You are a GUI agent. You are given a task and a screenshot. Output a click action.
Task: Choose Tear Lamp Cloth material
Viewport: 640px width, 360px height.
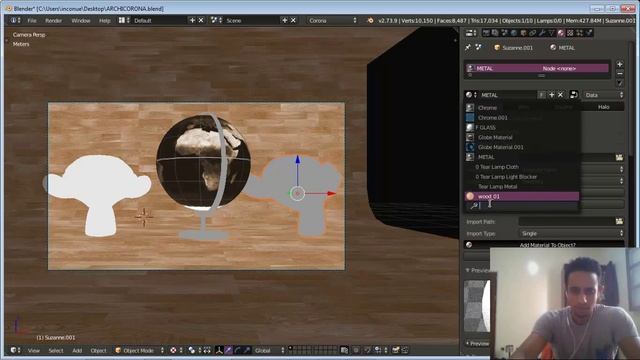(522, 167)
